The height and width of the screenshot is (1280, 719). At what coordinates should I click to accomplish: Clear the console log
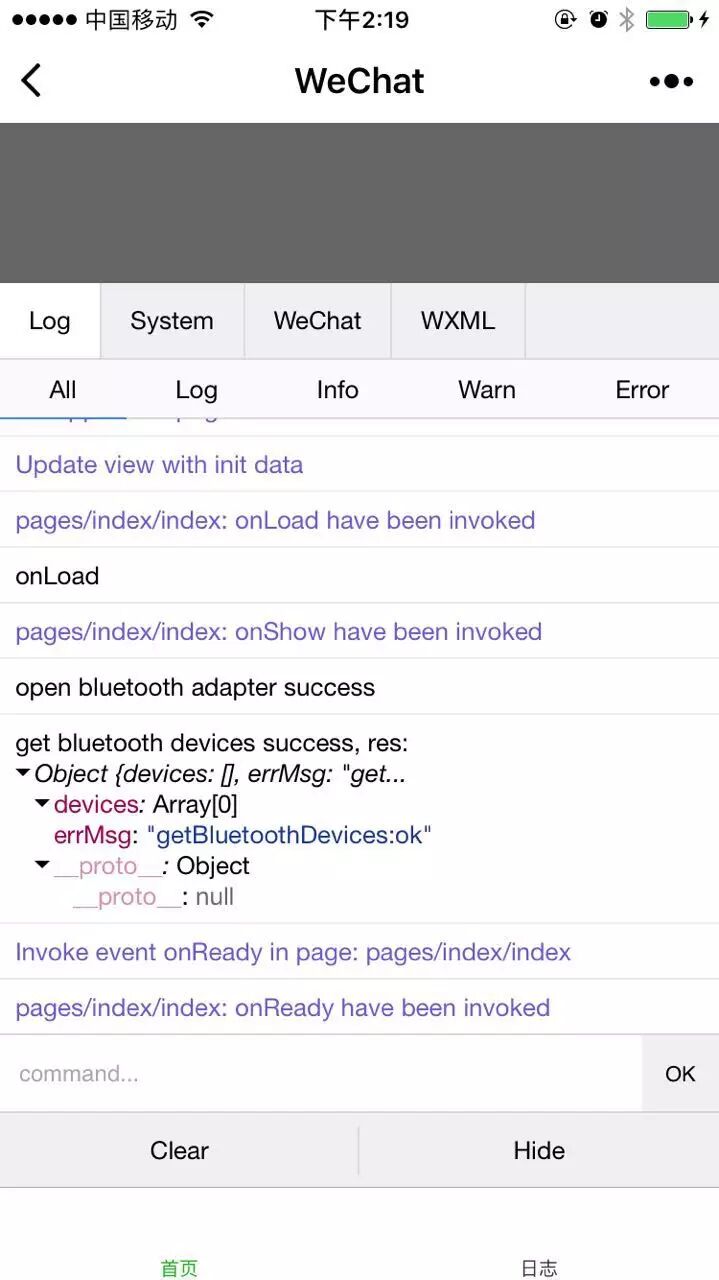tap(179, 1150)
